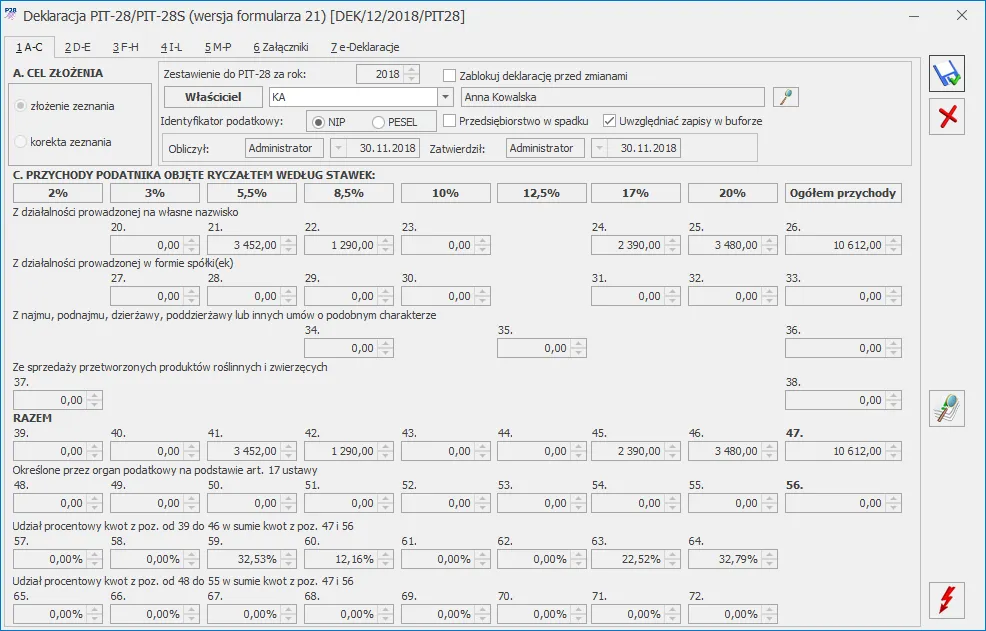Viewport: 986px width, 631px height.
Task: Enable 'Zablokuj deklarację przed zmianami' checkbox
Action: coord(449,75)
